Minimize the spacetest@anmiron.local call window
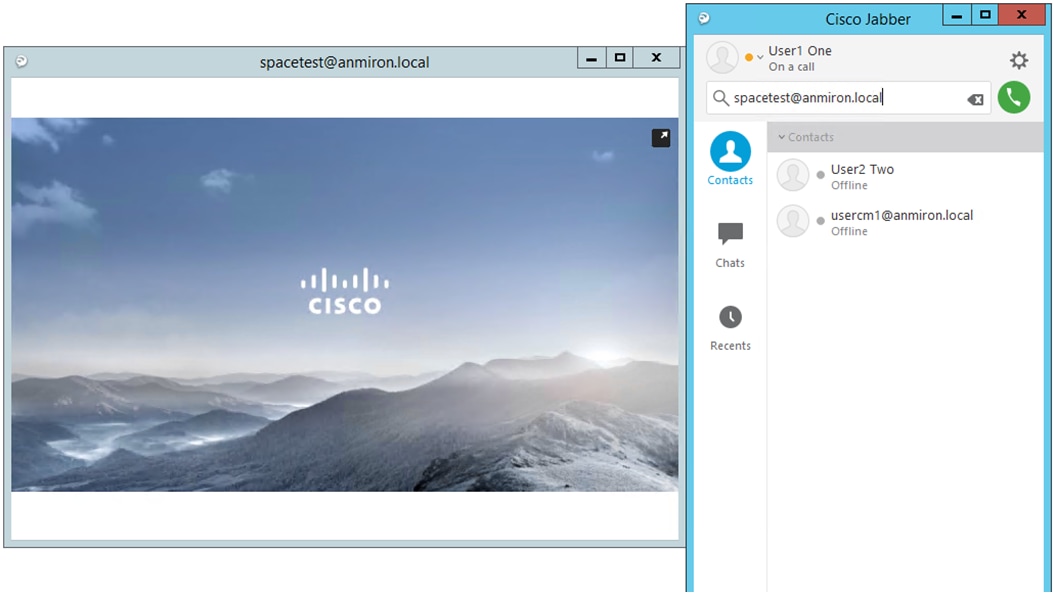Image resolution: width=1054 pixels, height=603 pixels. coord(592,58)
